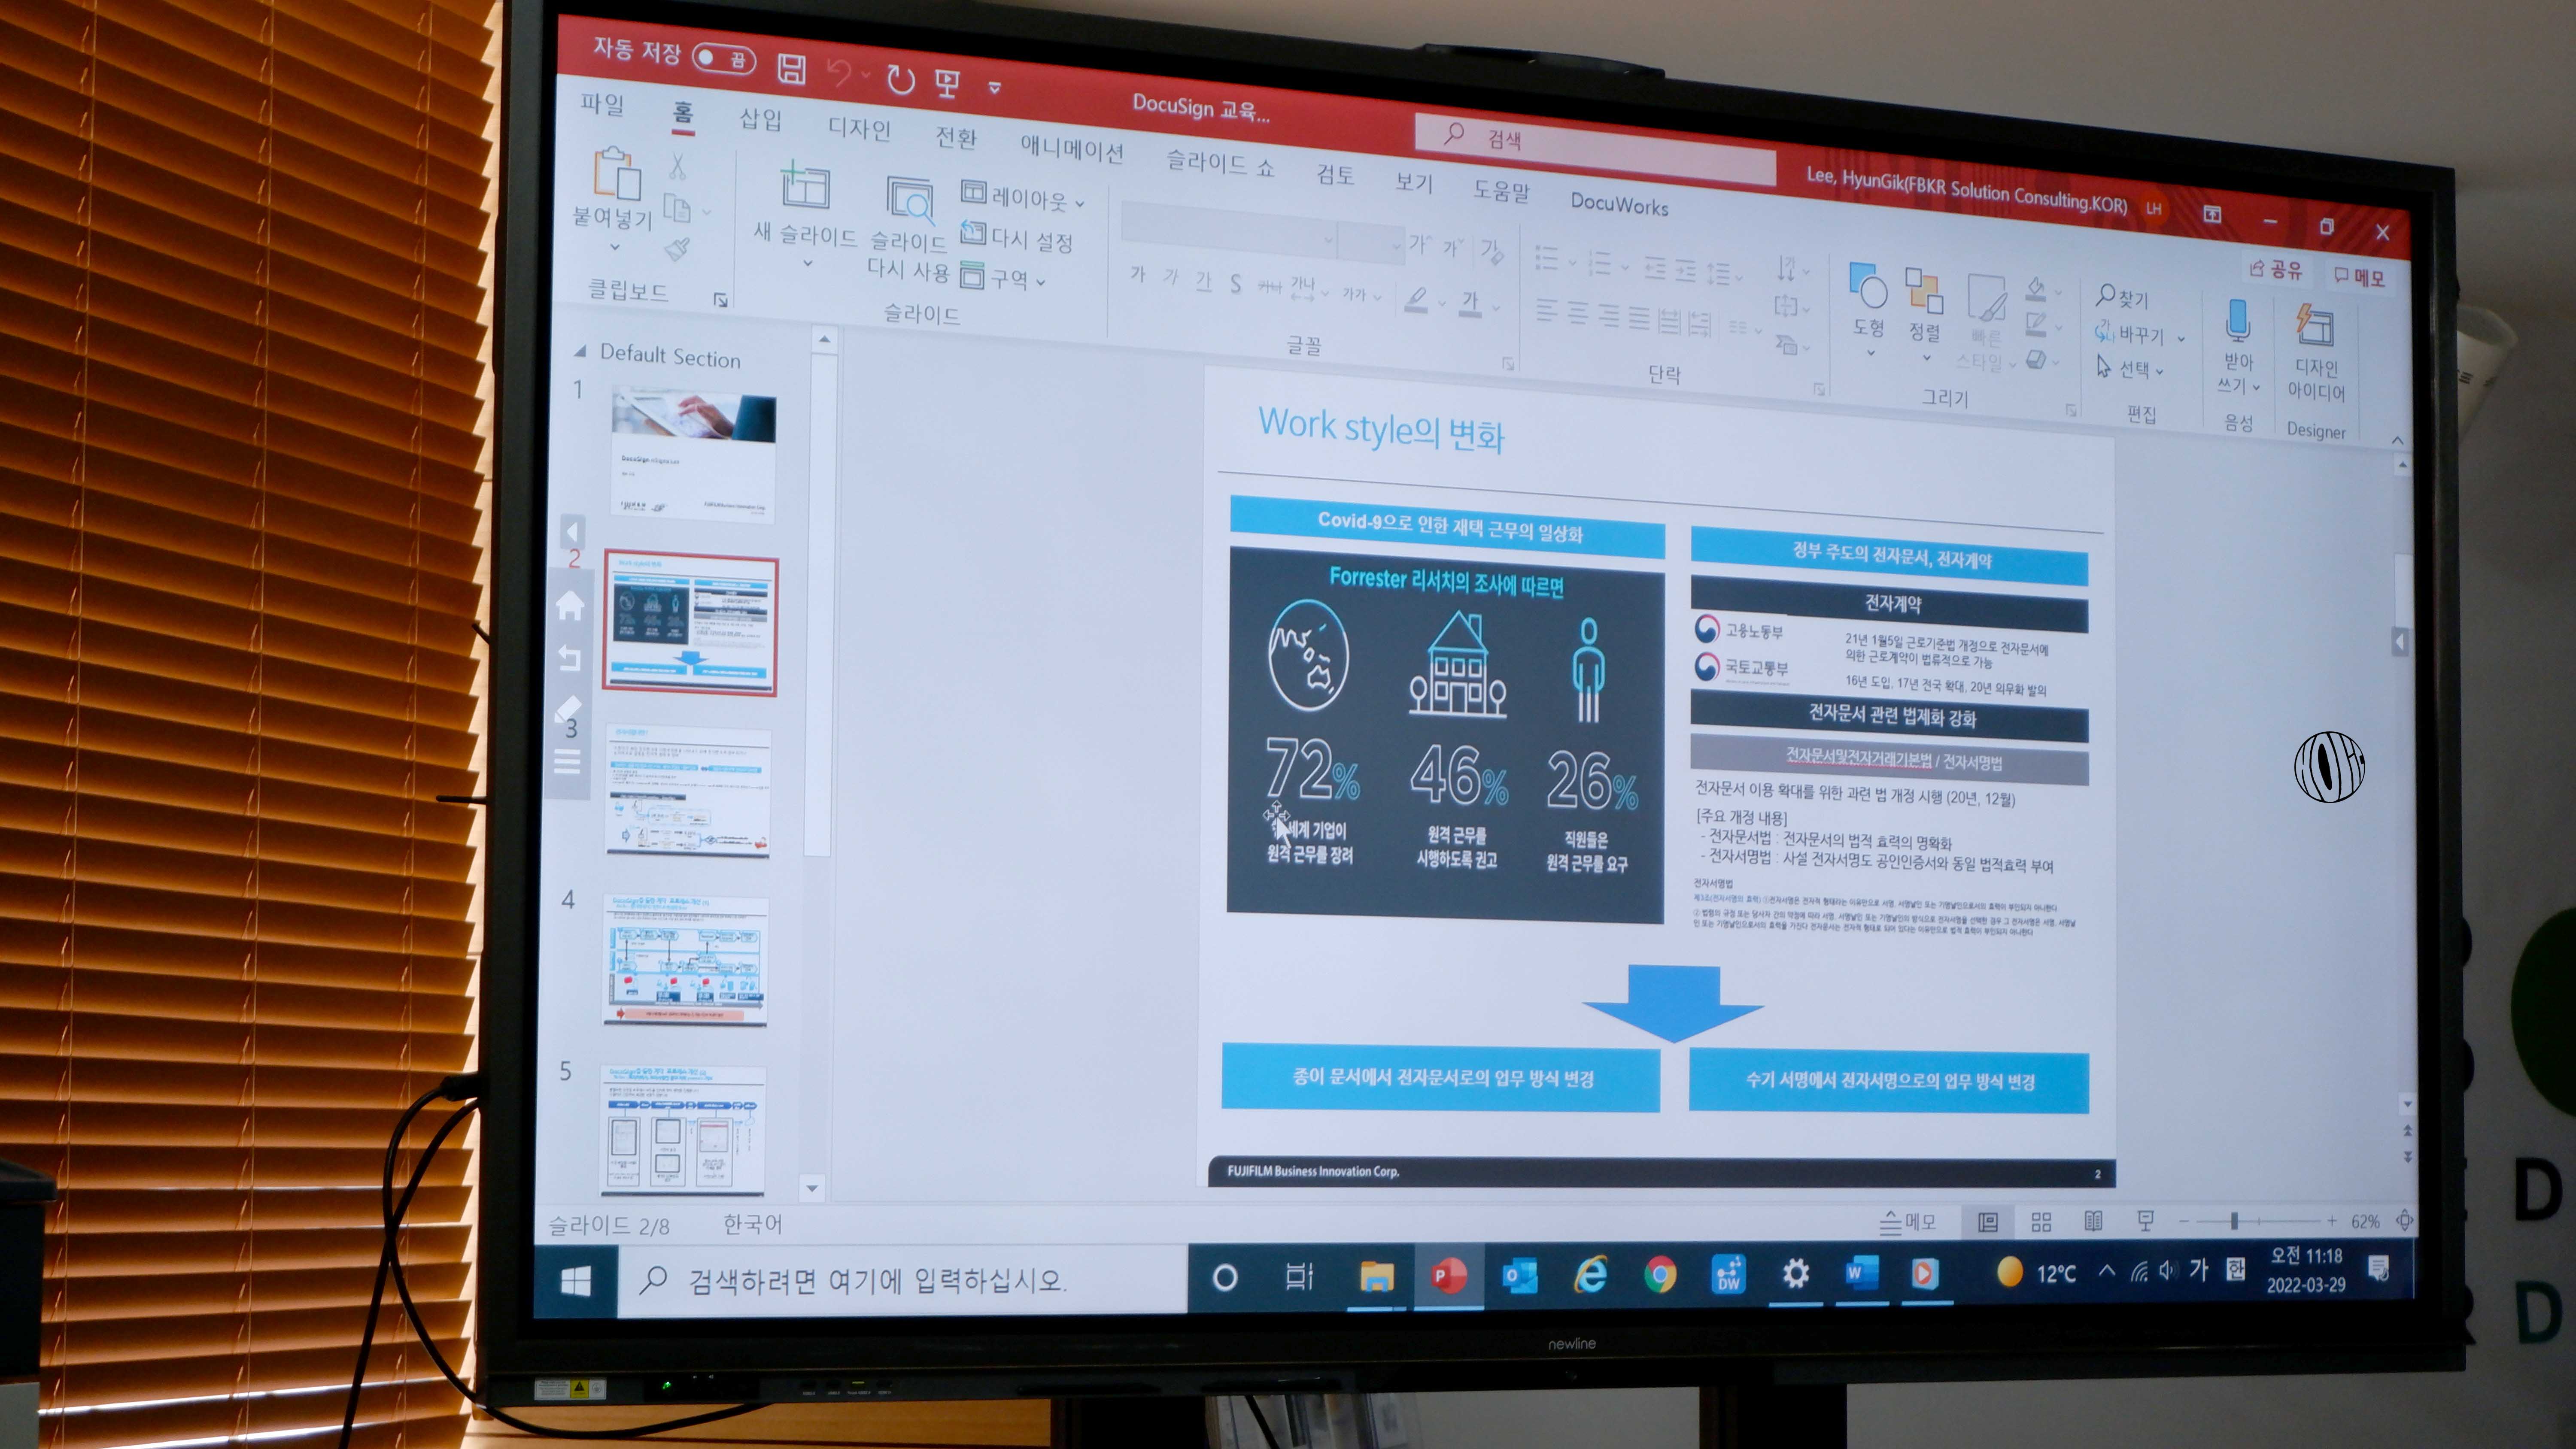Select slide 4 thumbnail
Viewport: 2576px width, 1449px height.
coord(685,961)
